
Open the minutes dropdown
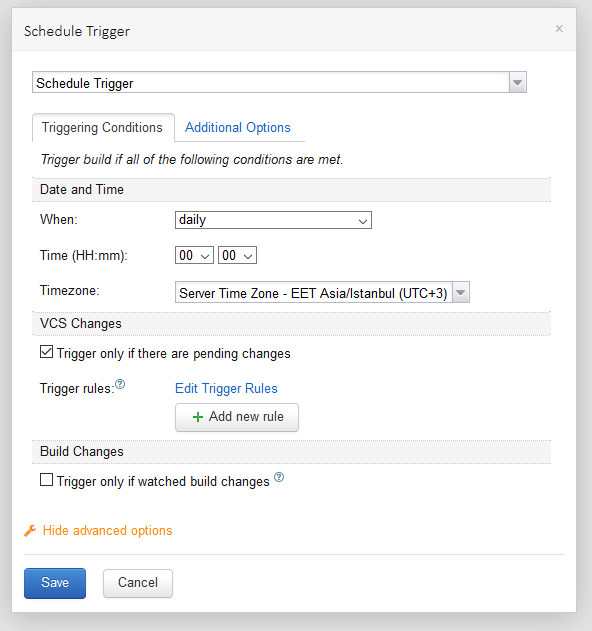point(237,255)
